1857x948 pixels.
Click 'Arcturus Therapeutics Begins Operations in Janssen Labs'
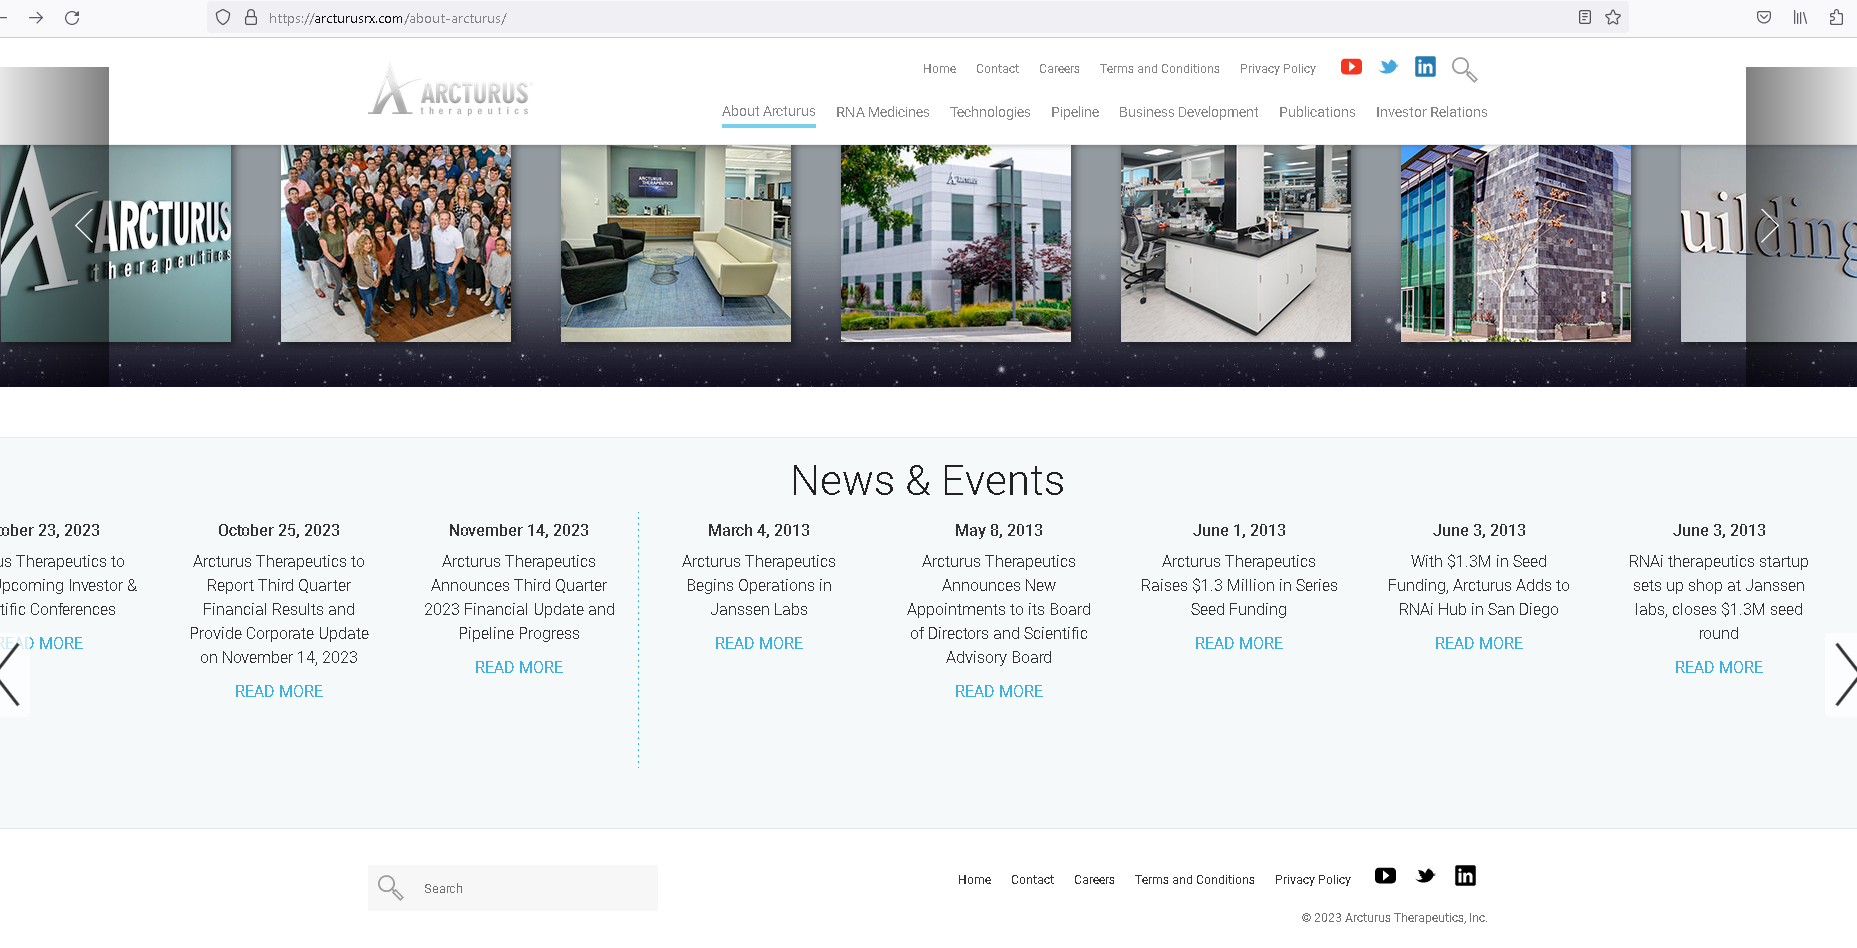759,585
